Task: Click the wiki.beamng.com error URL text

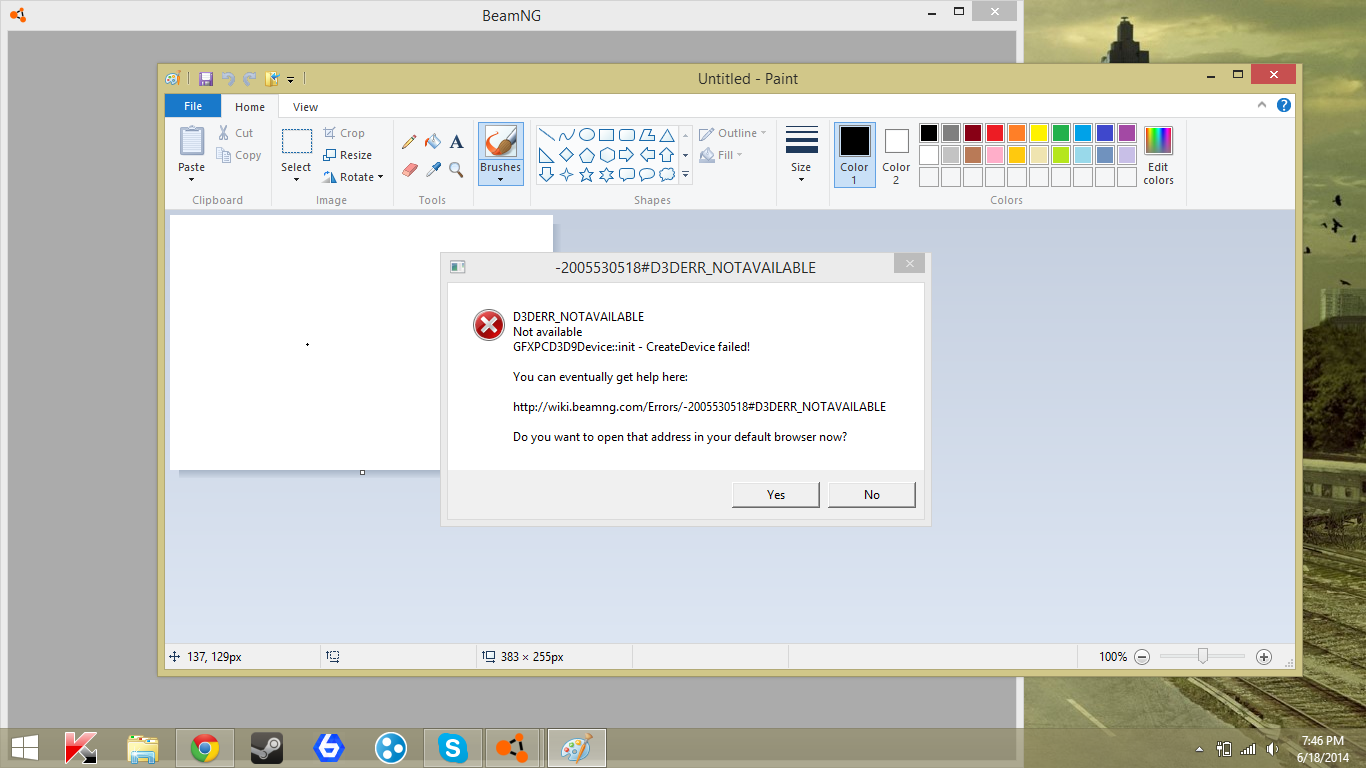Action: pos(699,407)
